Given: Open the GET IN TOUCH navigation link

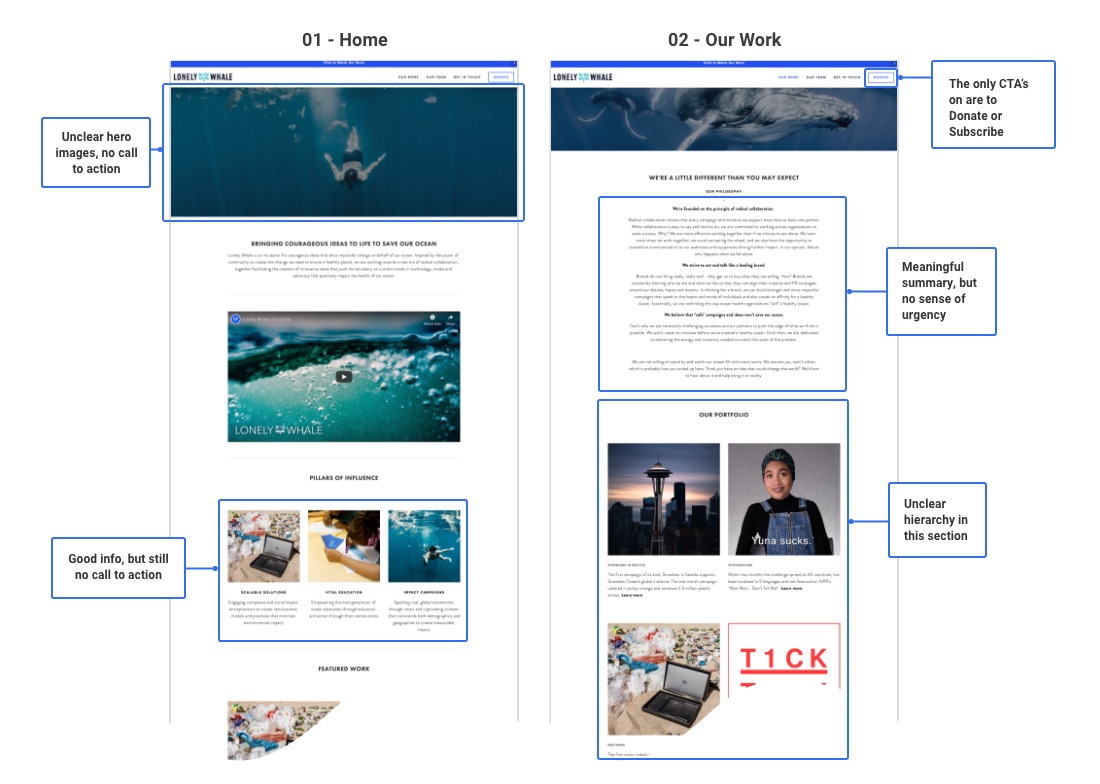Looking at the screenshot, I should point(466,76).
